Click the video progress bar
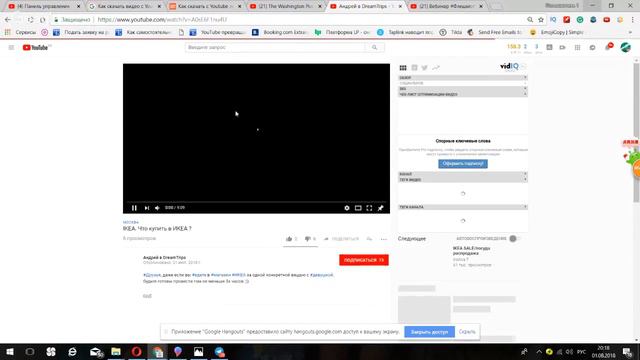640x360 pixels. (256, 202)
